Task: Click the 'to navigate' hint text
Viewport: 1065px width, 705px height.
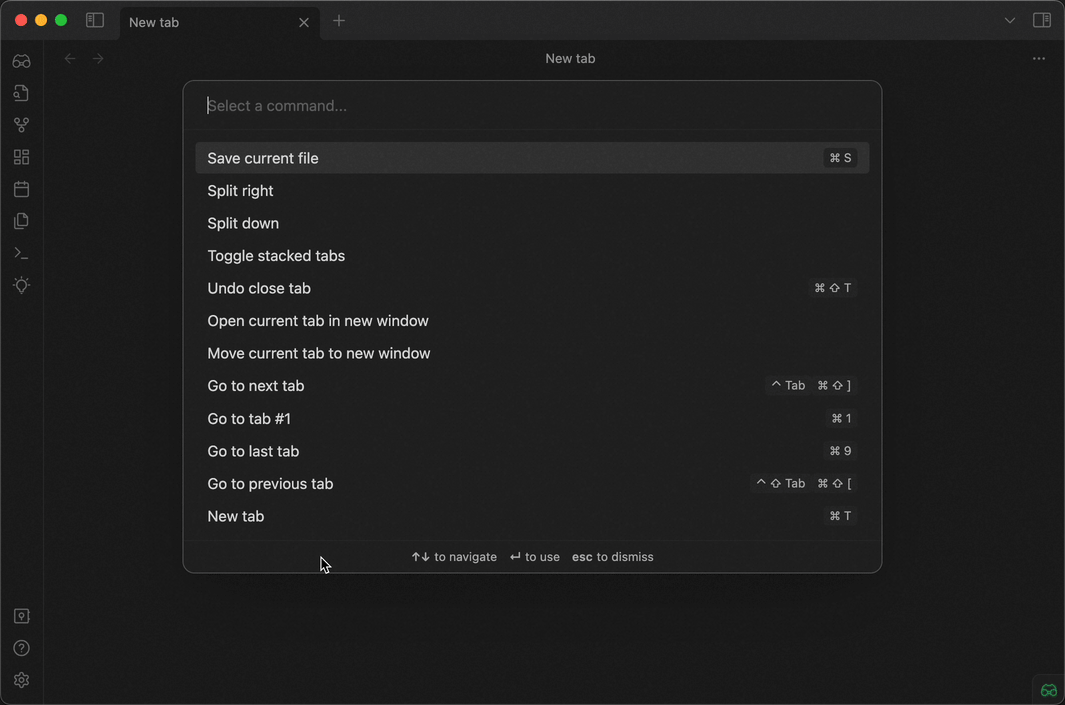Action: 465,557
